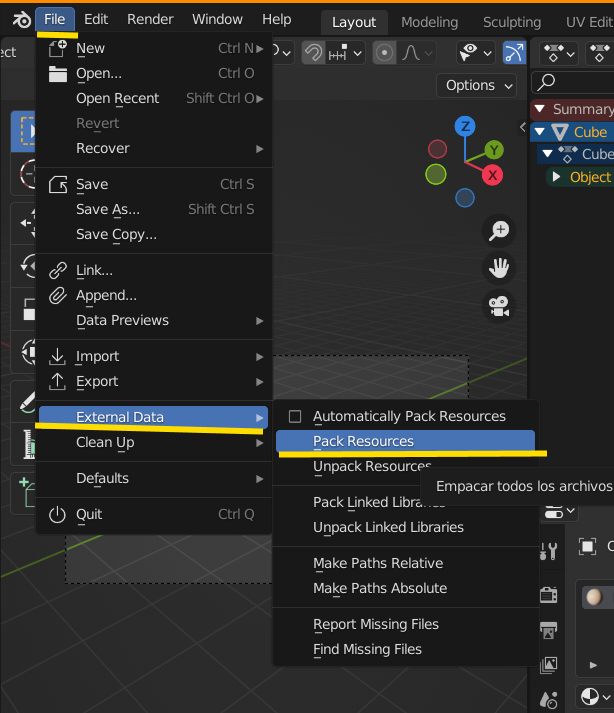Expand the Open Recent submenu

click(154, 98)
